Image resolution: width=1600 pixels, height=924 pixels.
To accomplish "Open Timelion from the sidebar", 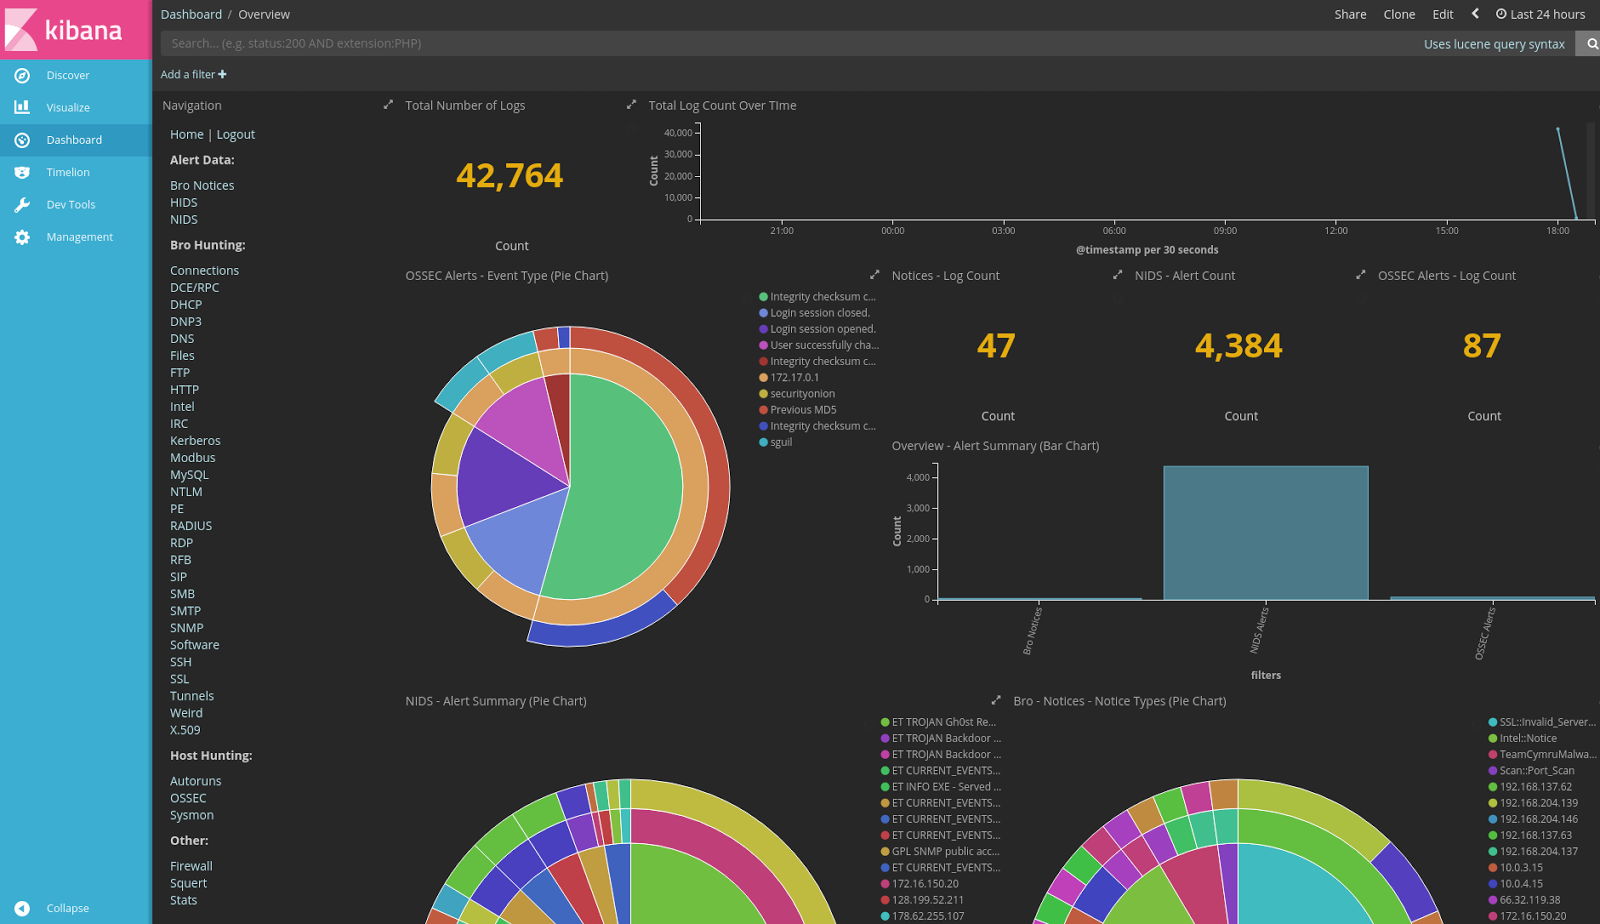I will pos(68,172).
